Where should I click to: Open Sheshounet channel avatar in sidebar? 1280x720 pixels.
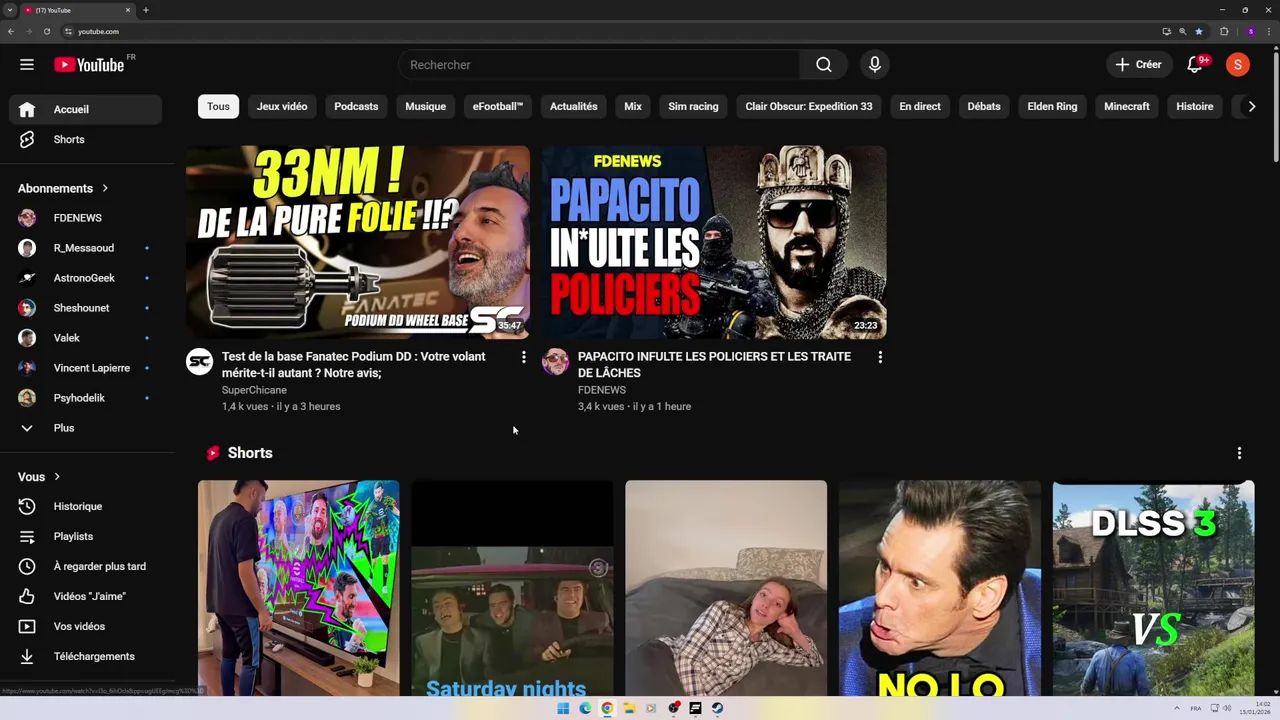click(x=27, y=308)
